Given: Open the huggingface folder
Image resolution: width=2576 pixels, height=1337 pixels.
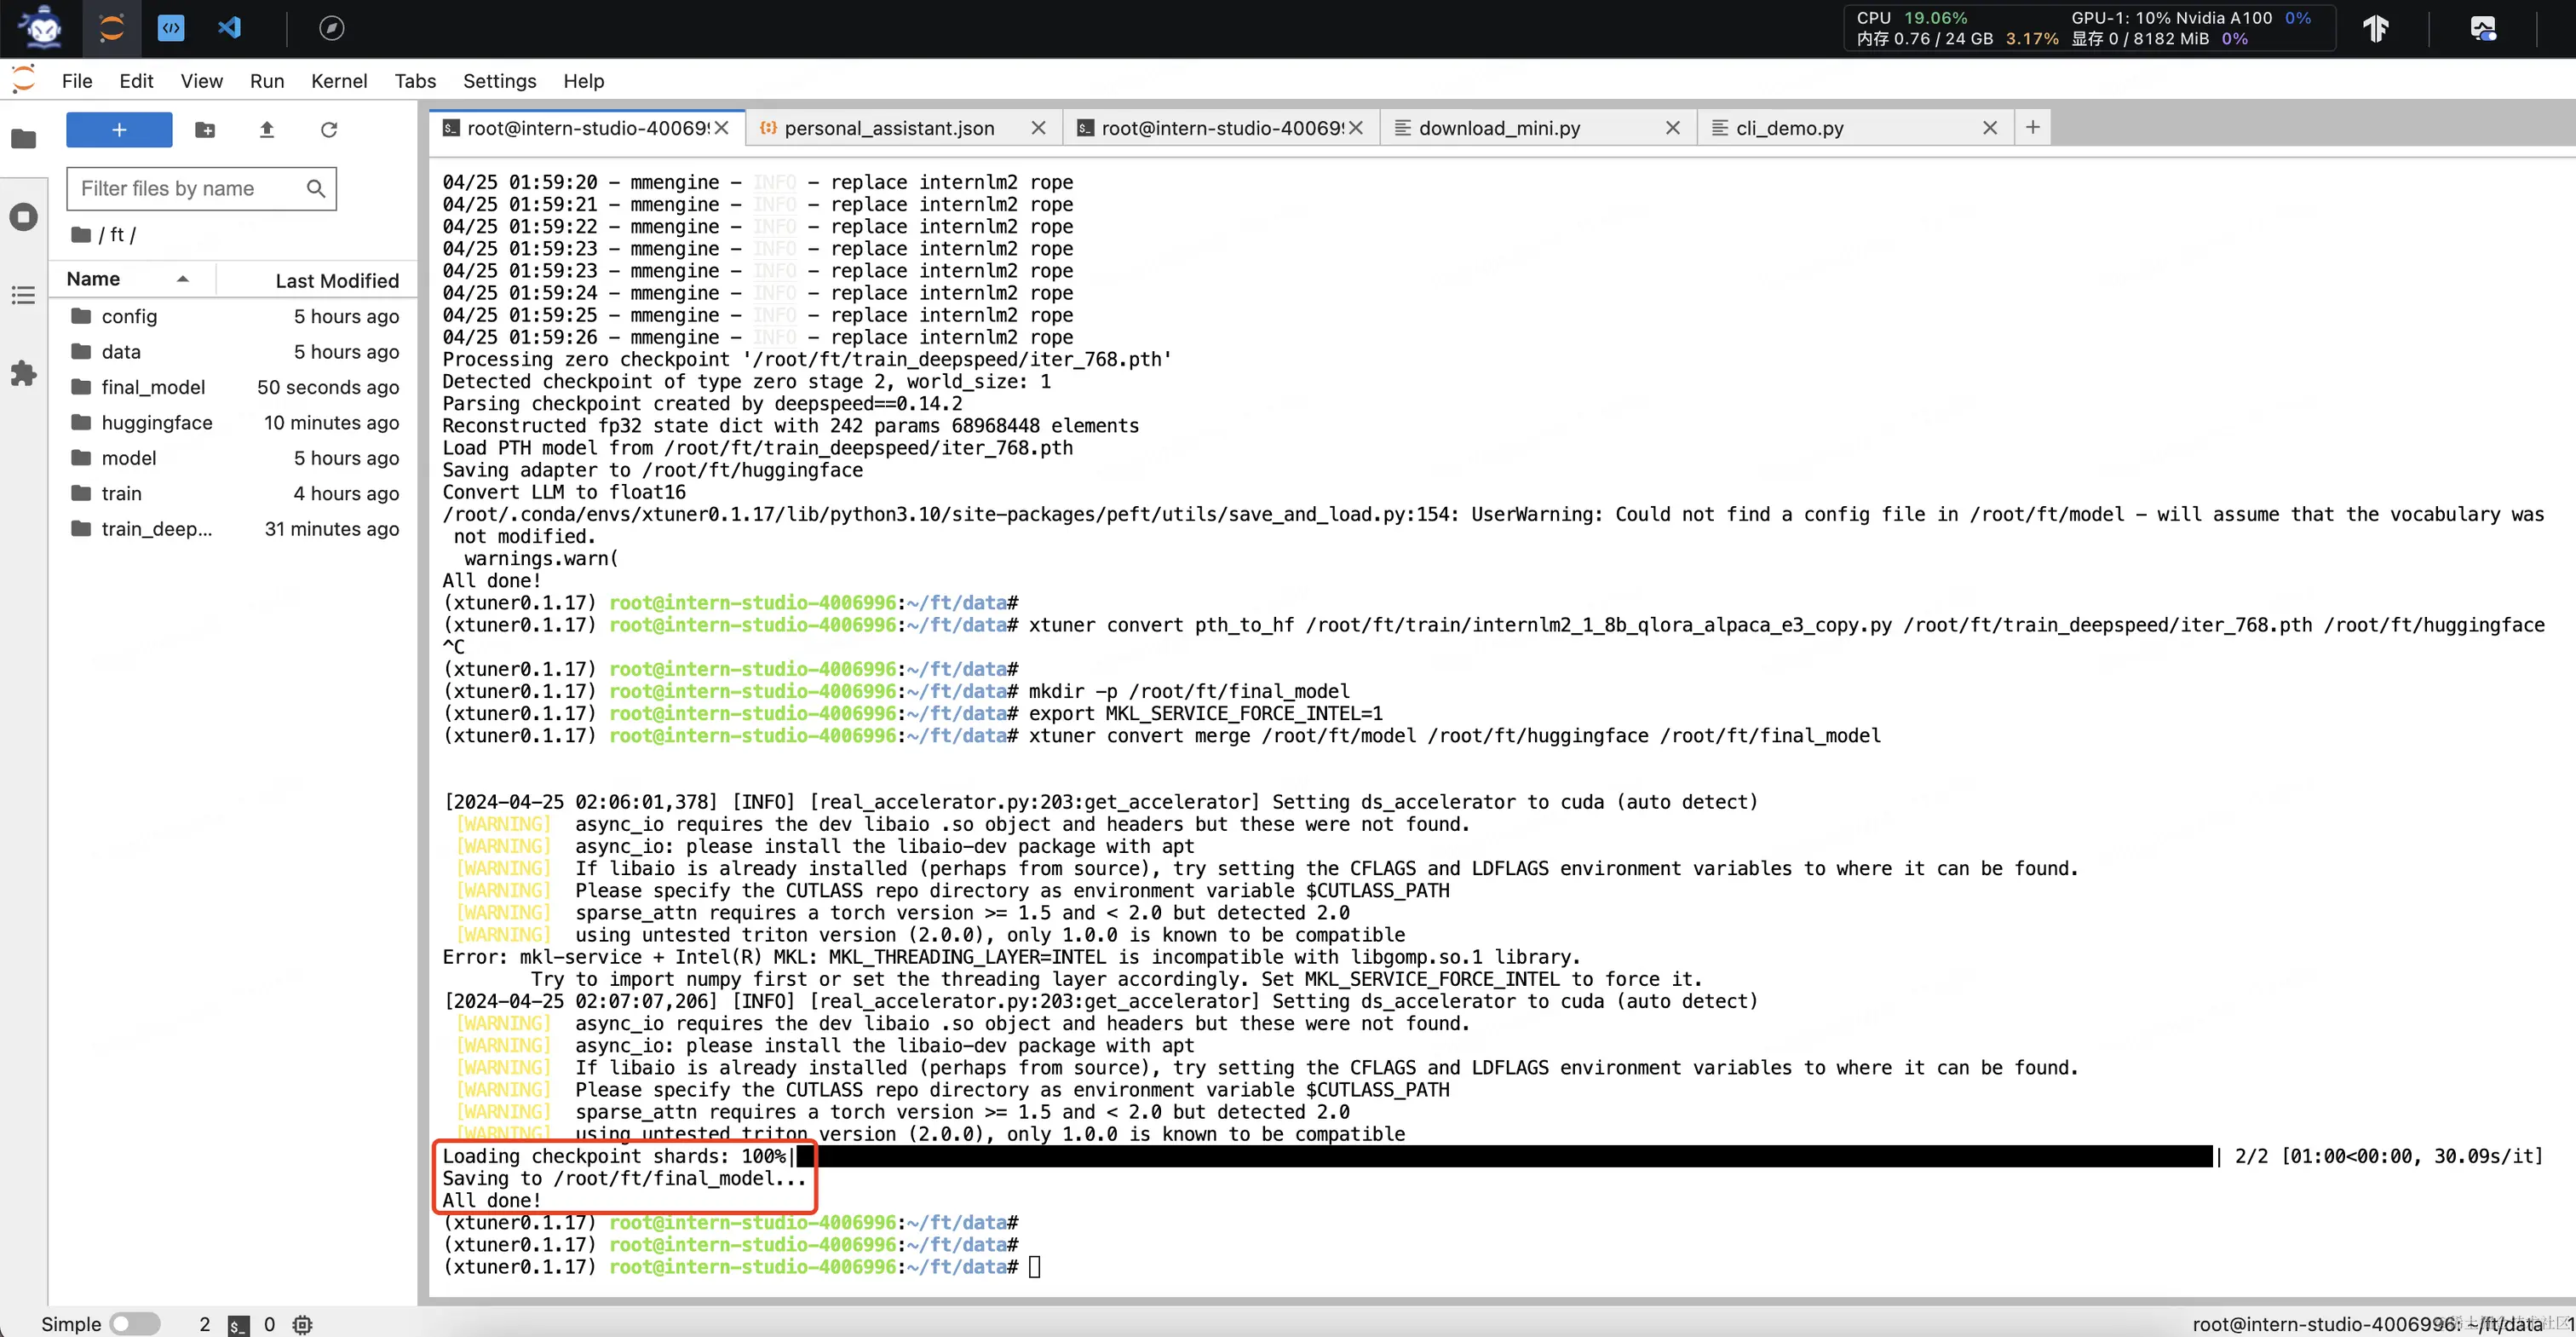Looking at the screenshot, I should [156, 422].
